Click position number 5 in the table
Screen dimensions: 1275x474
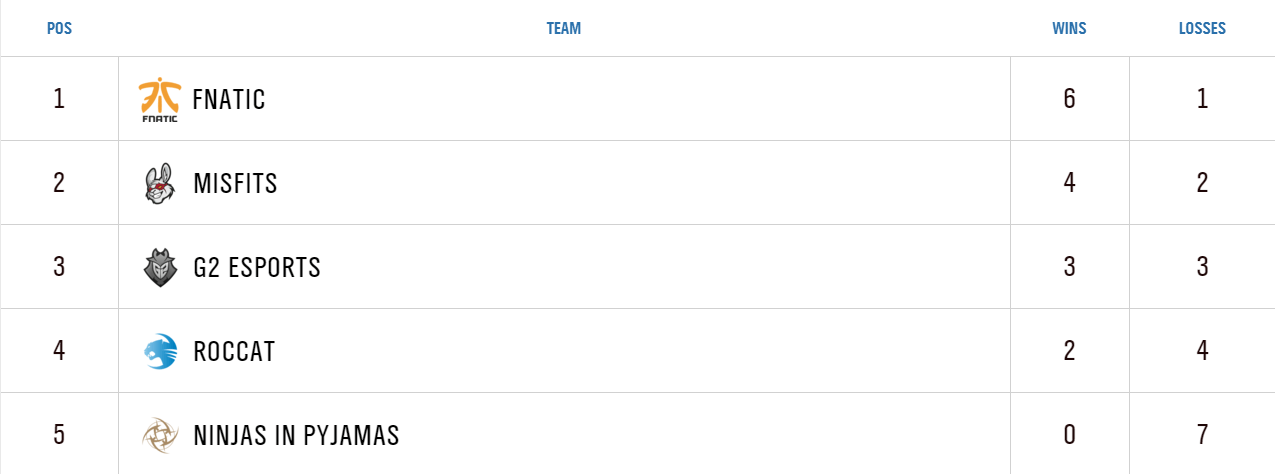(59, 435)
